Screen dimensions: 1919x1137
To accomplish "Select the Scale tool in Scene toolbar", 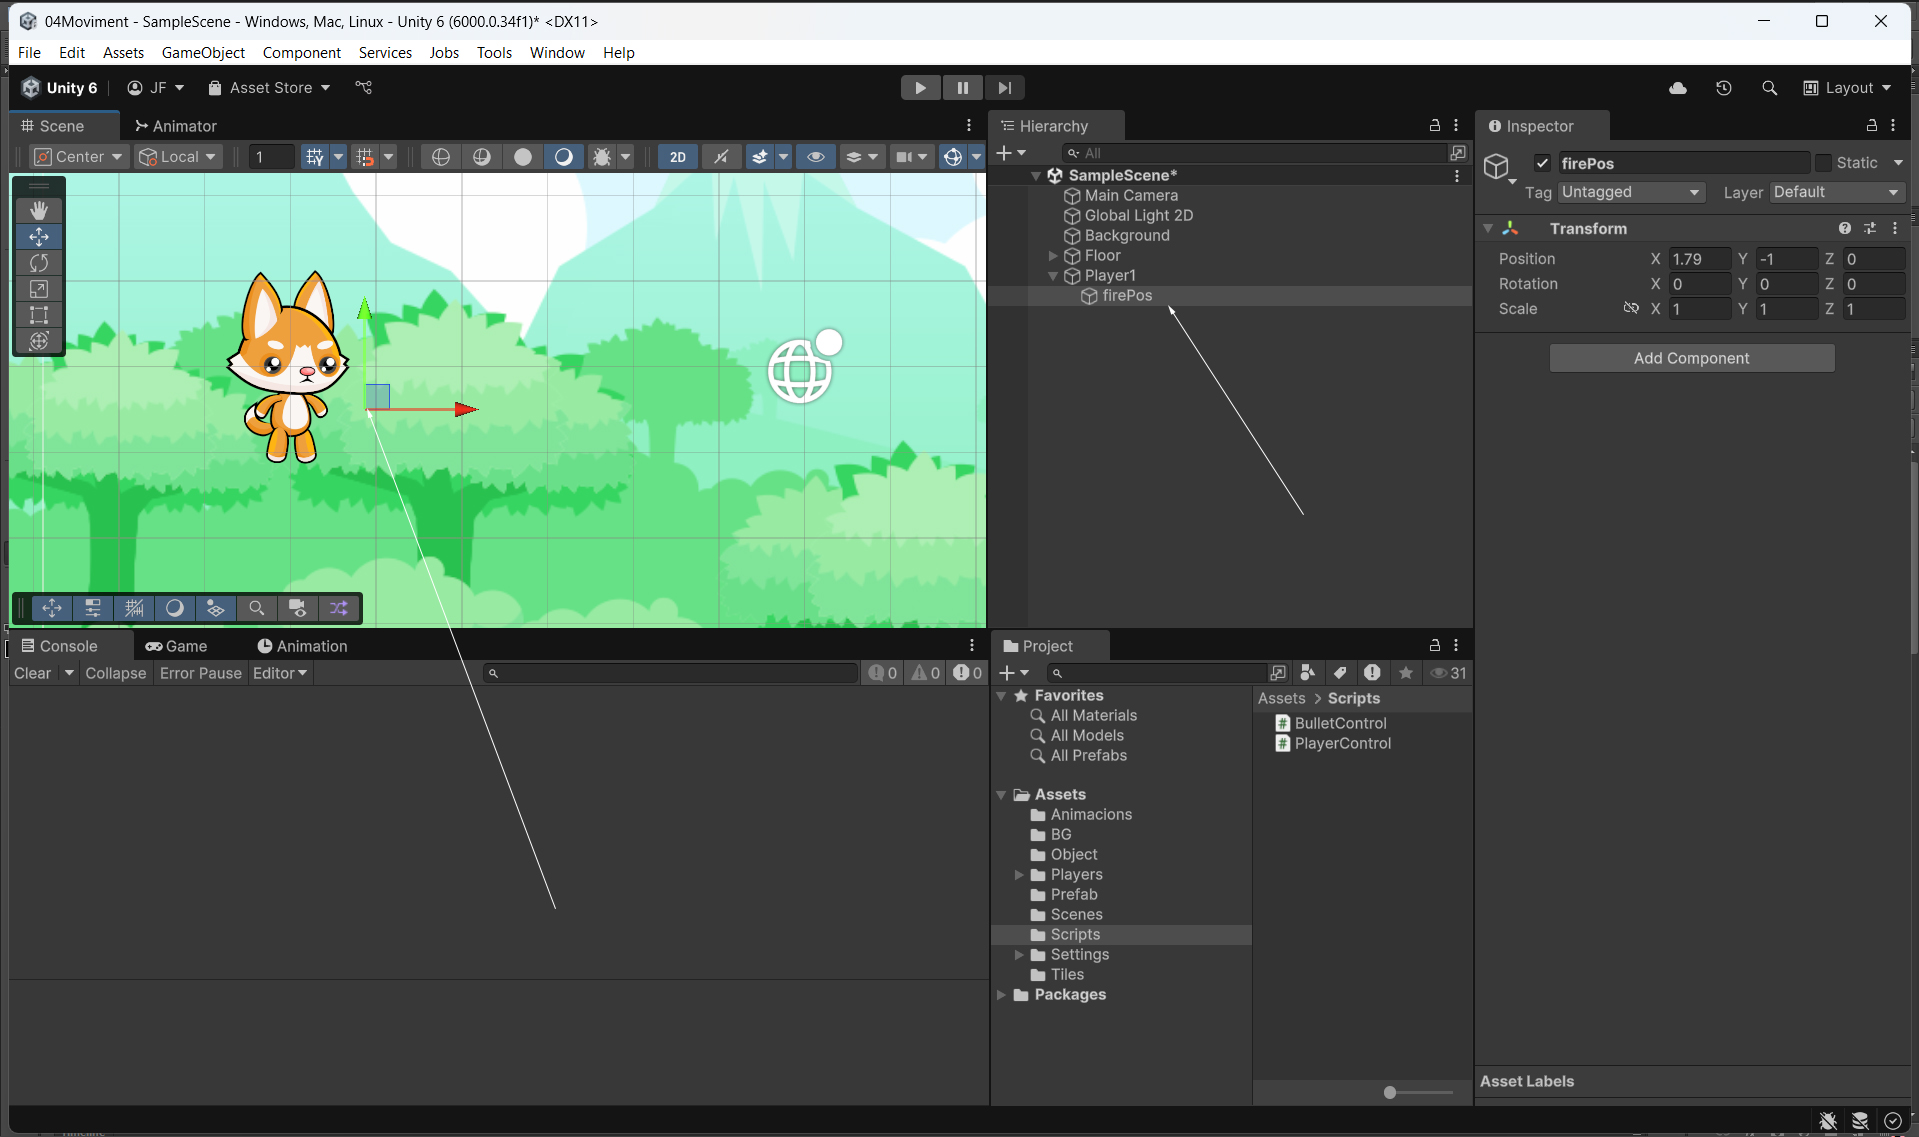I will coord(39,289).
